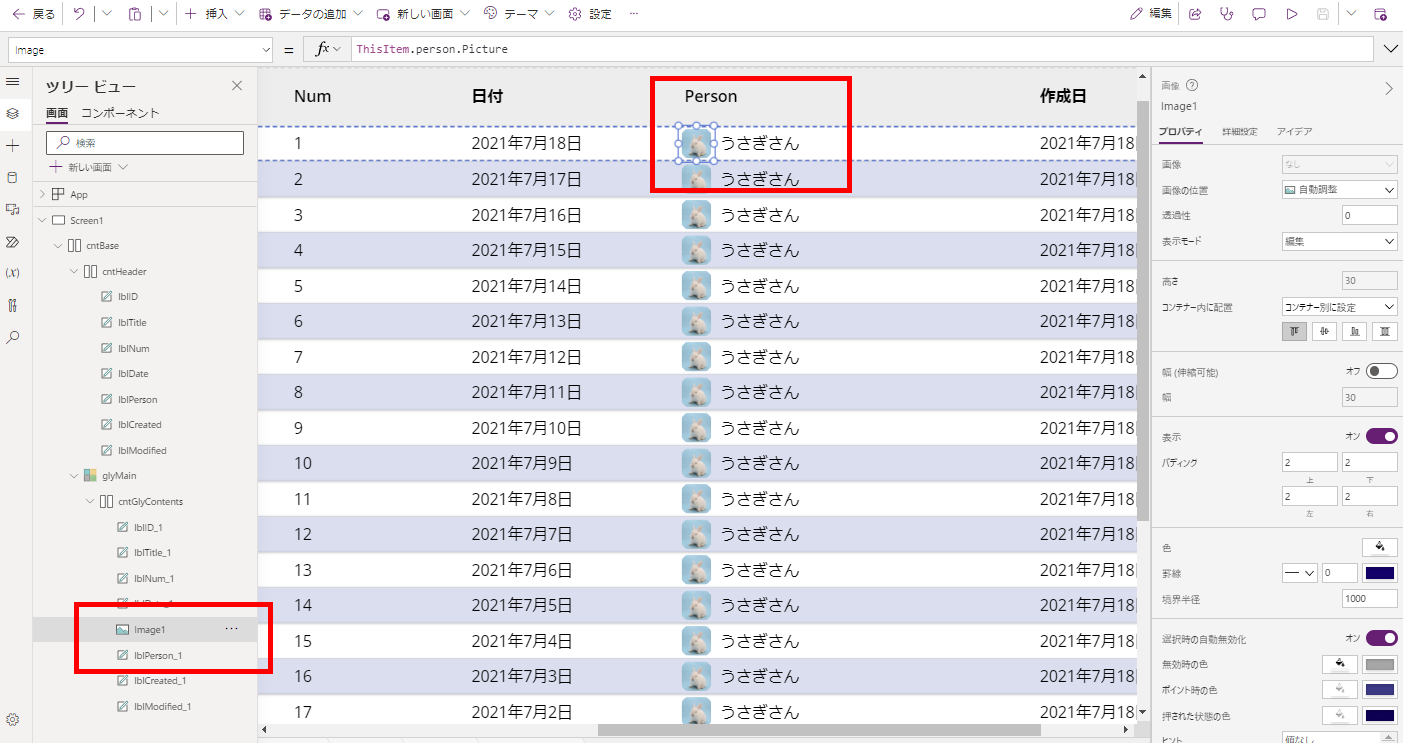
Task: Open the 画像の位置 dropdown
Action: point(1339,190)
